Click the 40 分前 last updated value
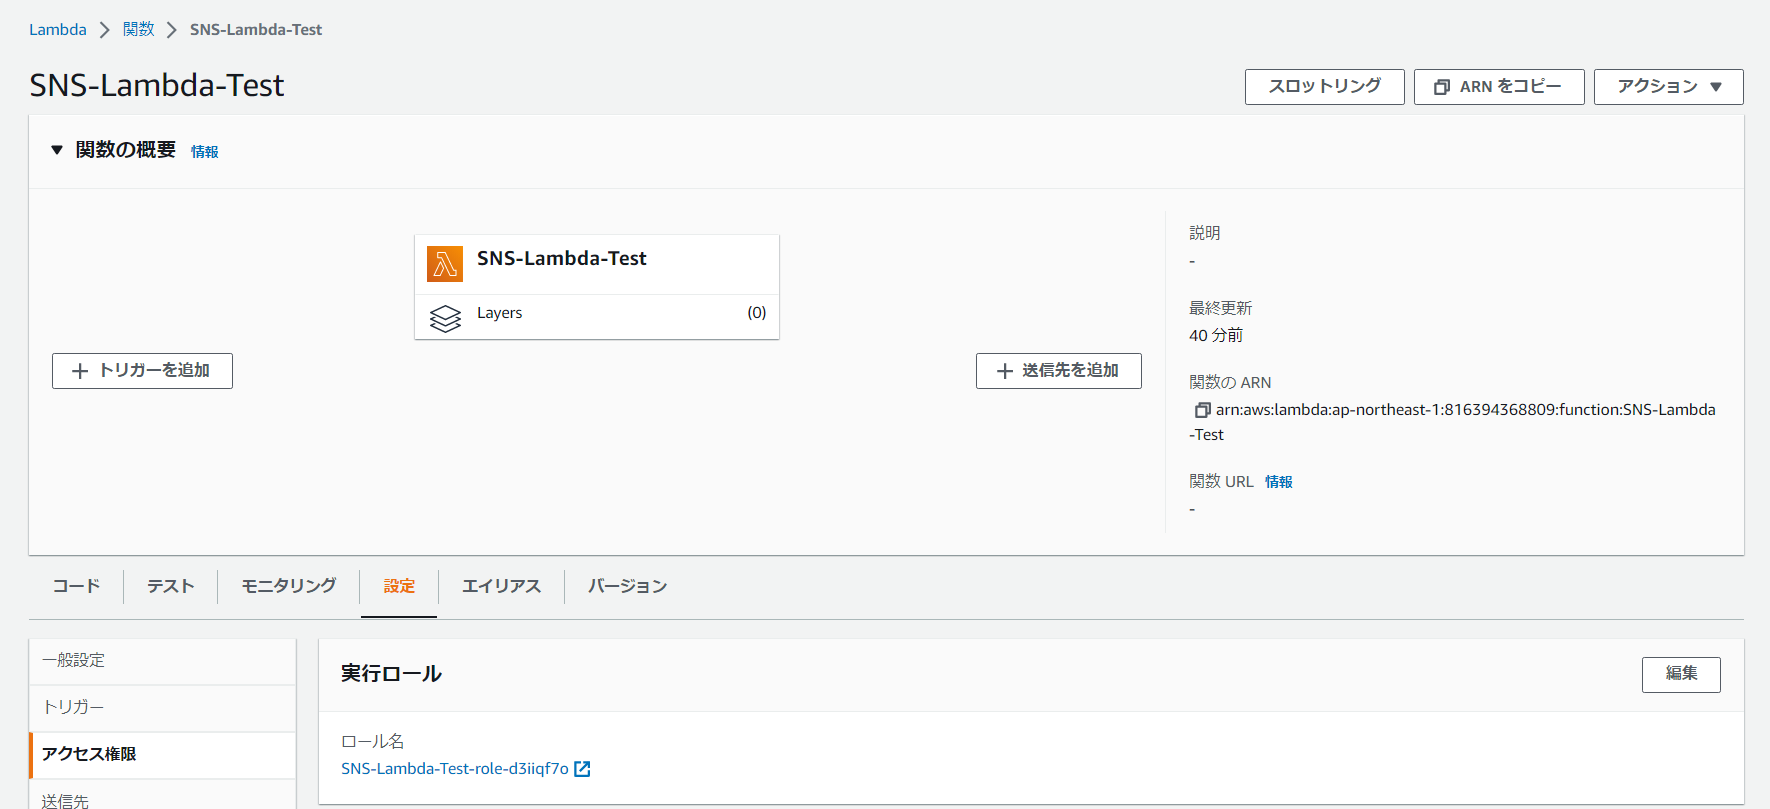The width and height of the screenshot is (1770, 809). pyautogui.click(x=1216, y=336)
